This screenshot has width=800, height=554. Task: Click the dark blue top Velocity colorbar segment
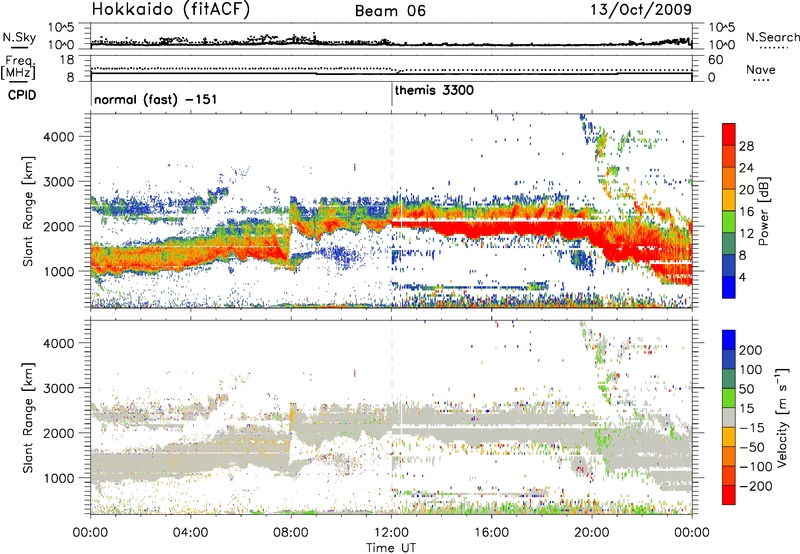point(729,340)
